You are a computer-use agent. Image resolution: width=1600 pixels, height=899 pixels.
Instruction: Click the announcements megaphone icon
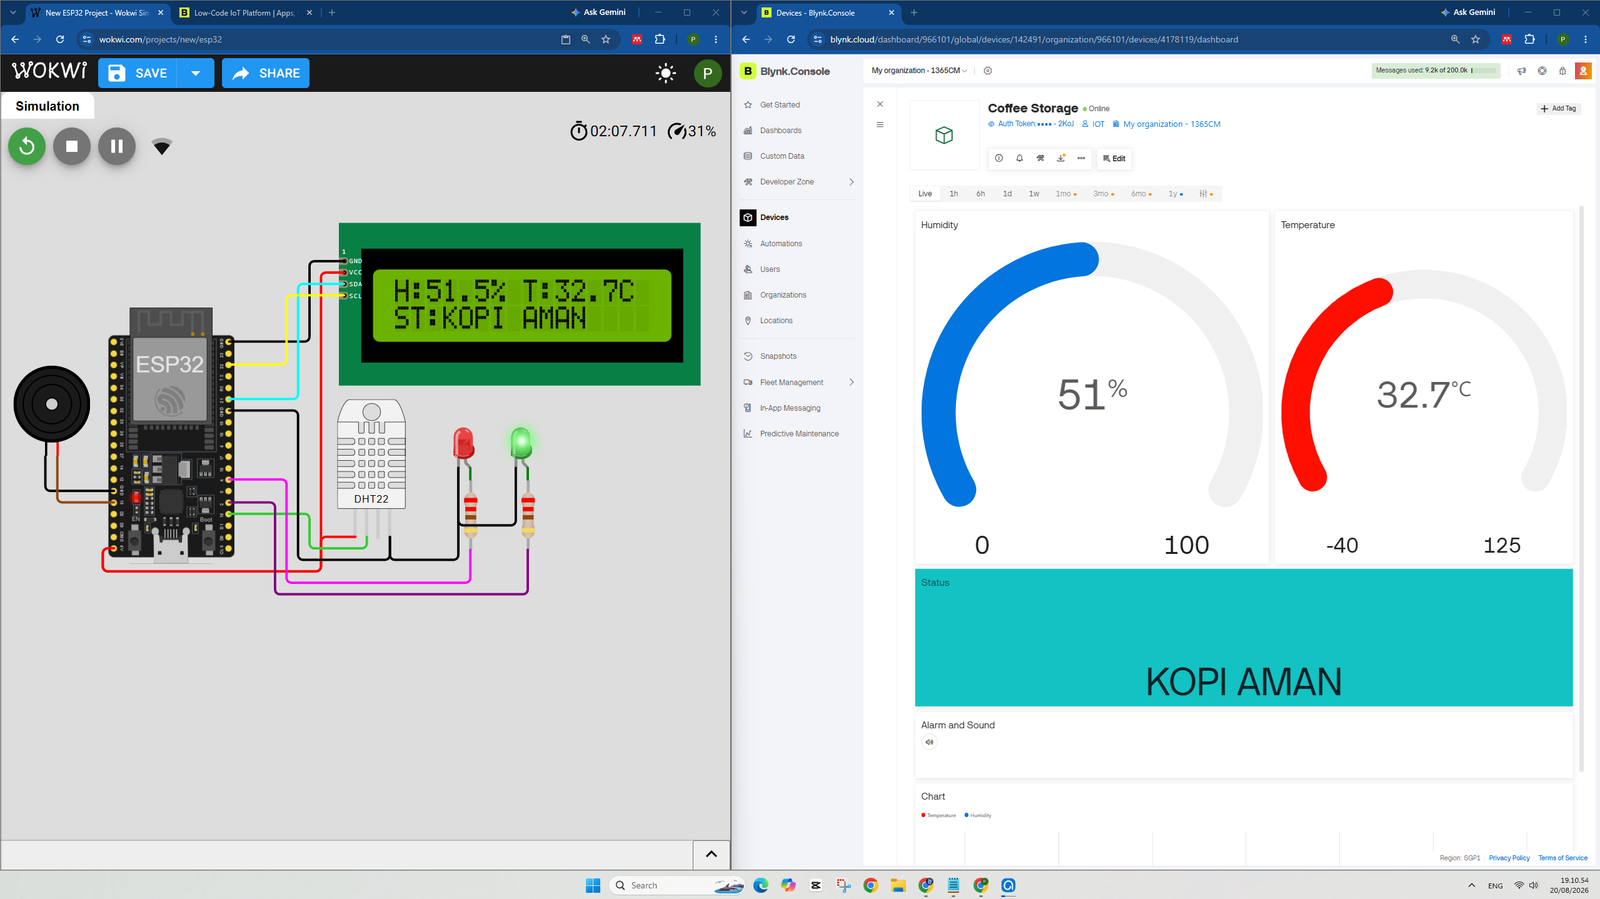coord(1522,71)
